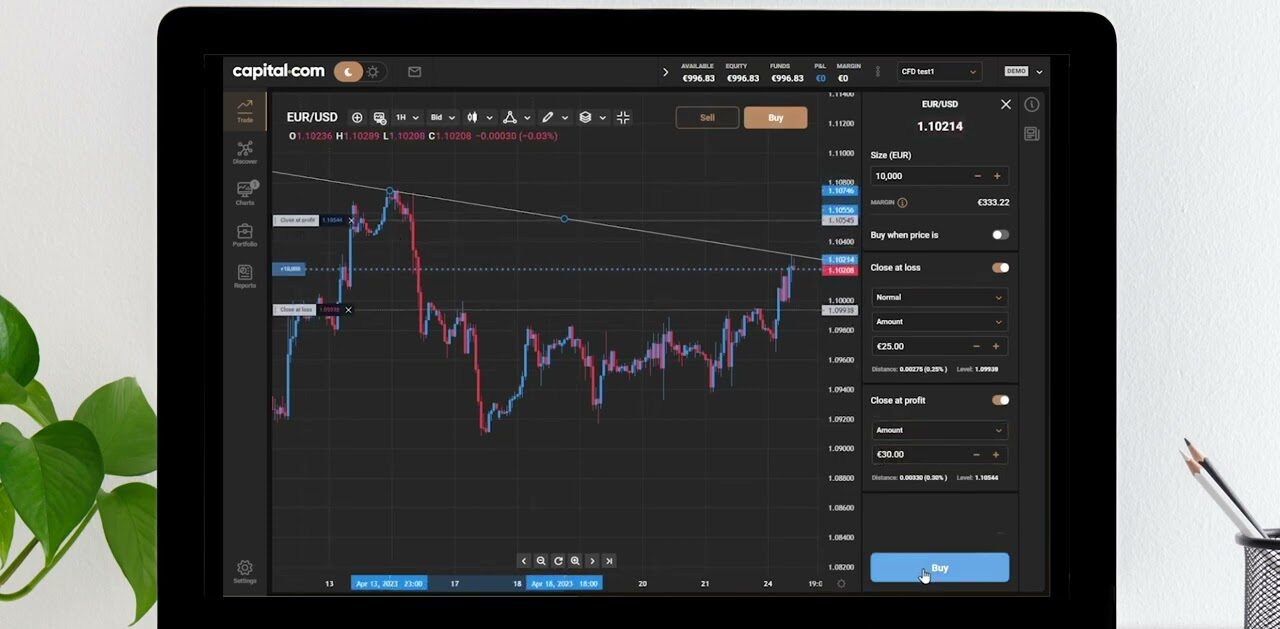1280x629 pixels.
Task: Decrease trade size with minus button
Action: [977, 176]
